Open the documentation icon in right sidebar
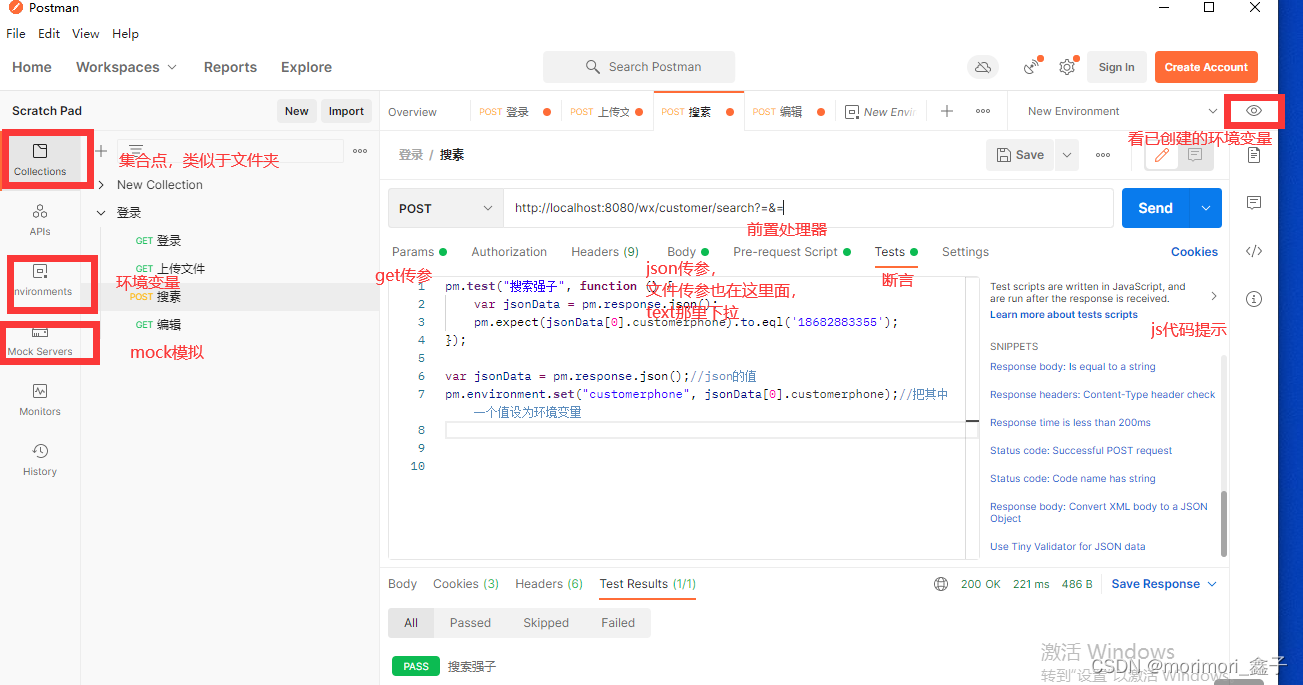Image resolution: width=1303 pixels, height=685 pixels. tap(1254, 155)
